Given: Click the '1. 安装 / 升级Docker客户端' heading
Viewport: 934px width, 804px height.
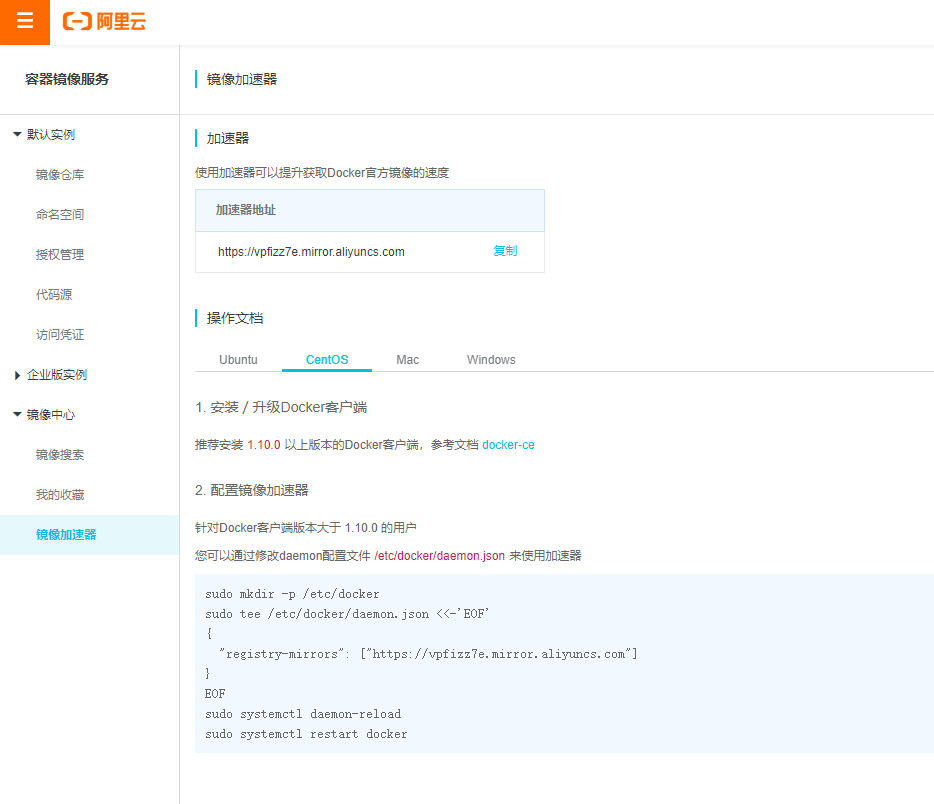Looking at the screenshot, I should [281, 407].
